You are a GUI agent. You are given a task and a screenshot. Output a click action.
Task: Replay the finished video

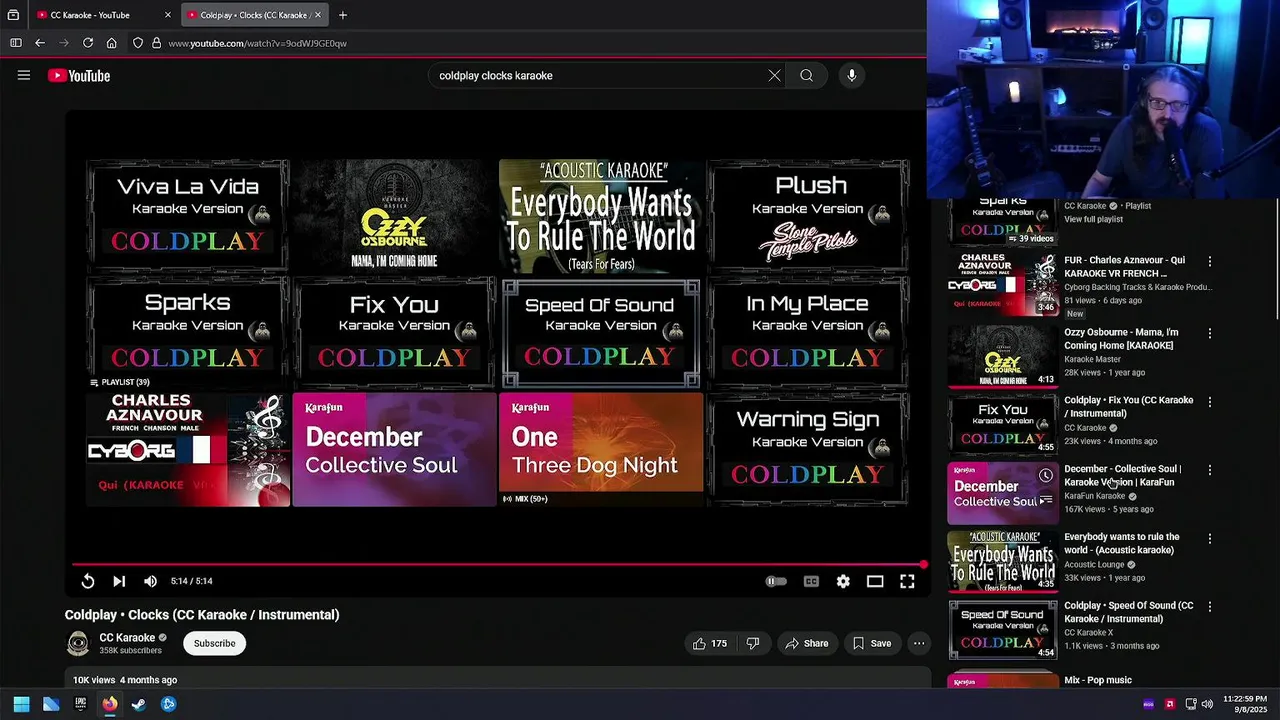click(88, 581)
